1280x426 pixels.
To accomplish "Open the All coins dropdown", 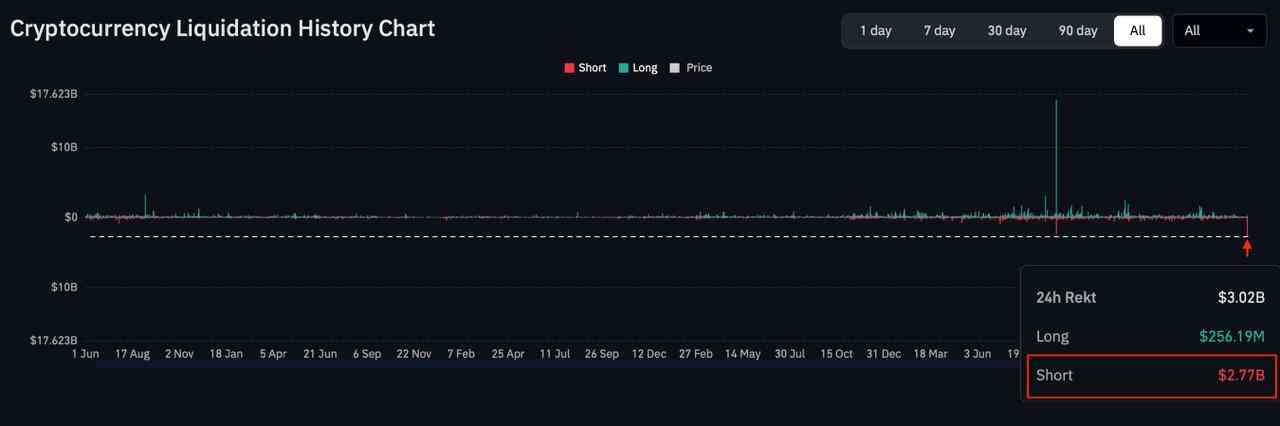I will pos(1219,31).
